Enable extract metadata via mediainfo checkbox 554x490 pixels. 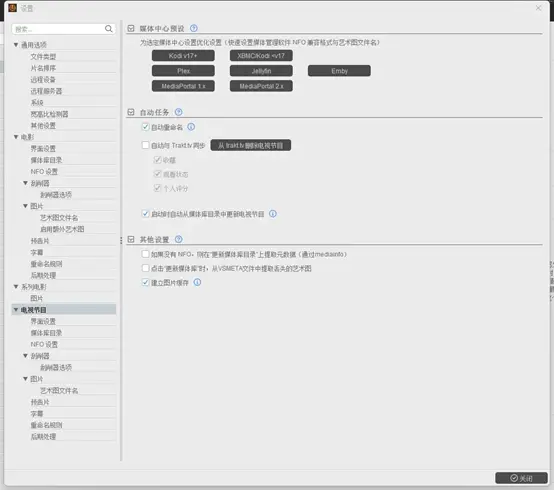click(x=145, y=254)
